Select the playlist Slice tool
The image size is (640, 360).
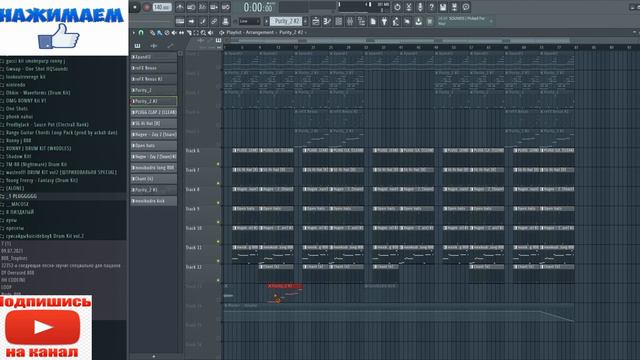(x=189, y=33)
